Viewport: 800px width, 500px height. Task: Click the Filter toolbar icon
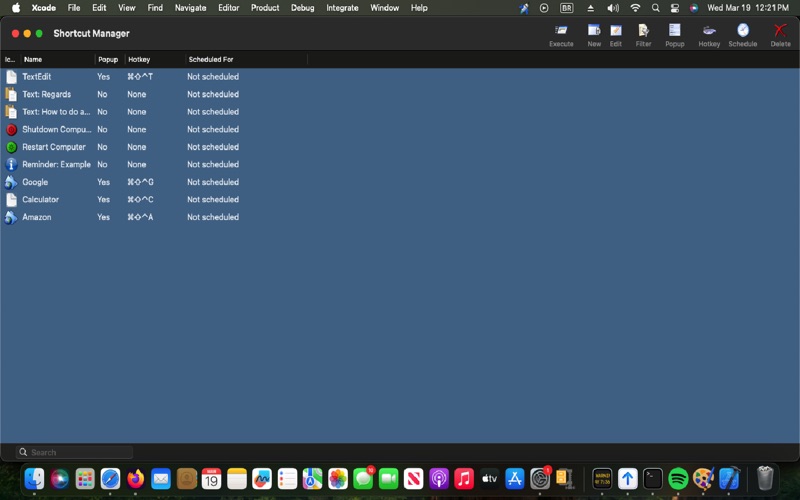click(643, 31)
